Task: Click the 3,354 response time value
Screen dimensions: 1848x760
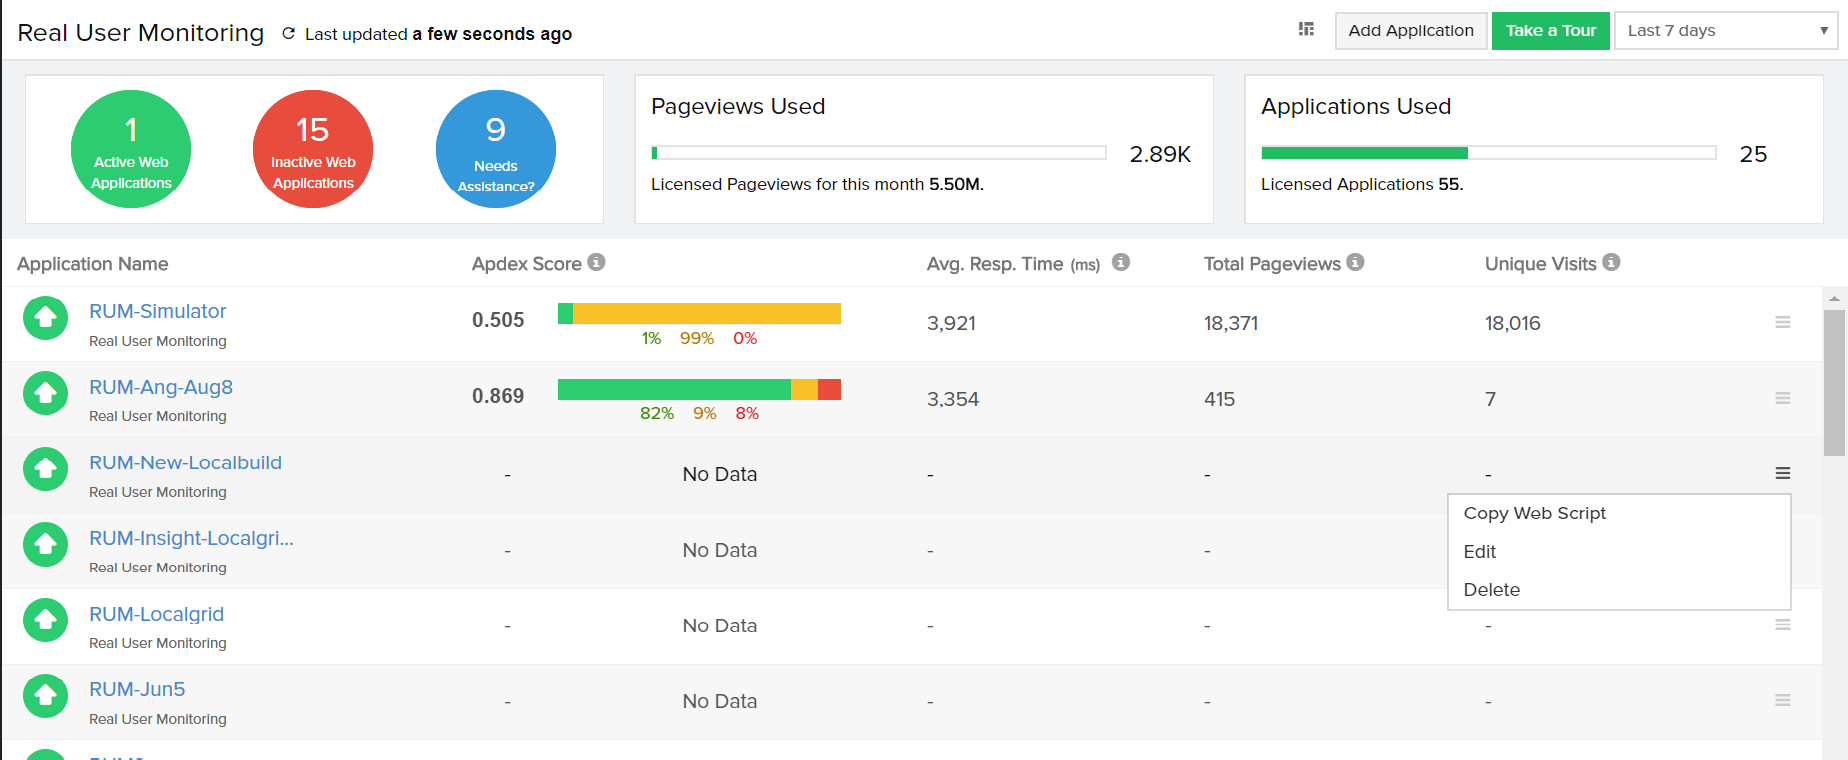Action: (953, 399)
